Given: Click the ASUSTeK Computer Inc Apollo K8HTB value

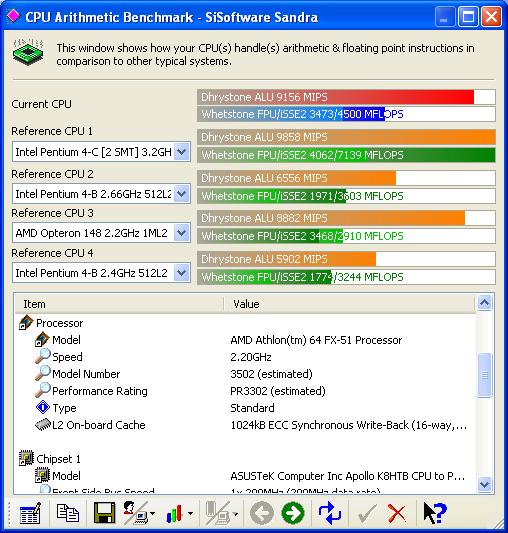Looking at the screenshot, I should pyautogui.click(x=348, y=476).
